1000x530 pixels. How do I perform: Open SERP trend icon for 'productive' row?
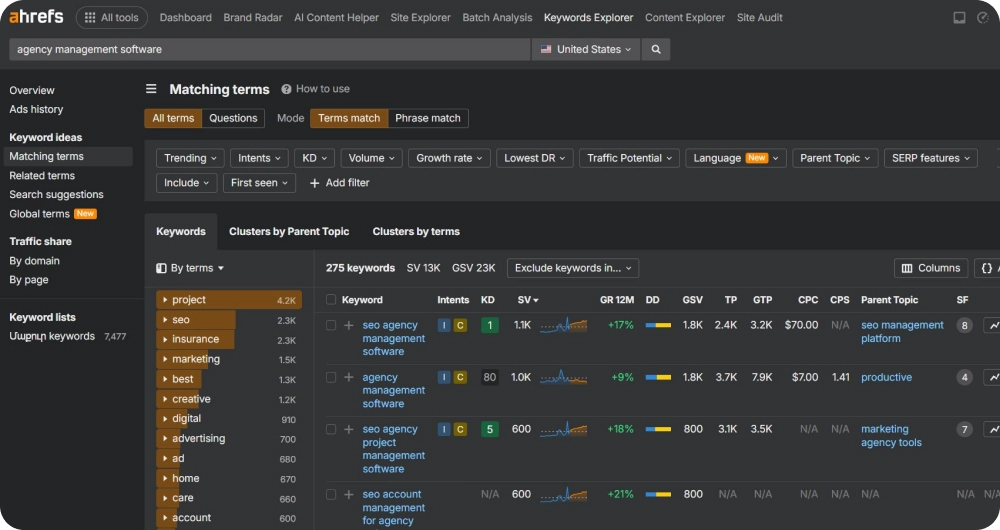(992, 378)
